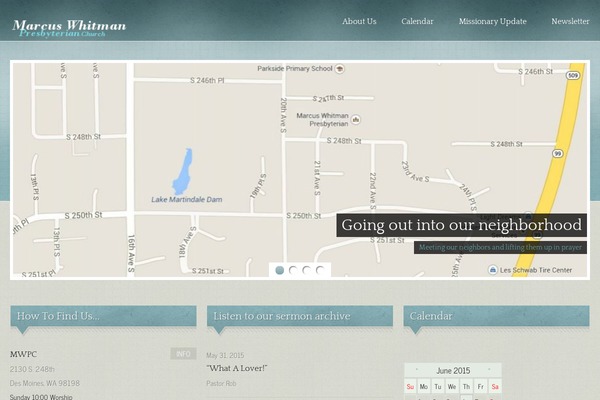The image size is (600, 400).
Task: Go to previous month in calendar
Action: pyautogui.click(x=416, y=369)
